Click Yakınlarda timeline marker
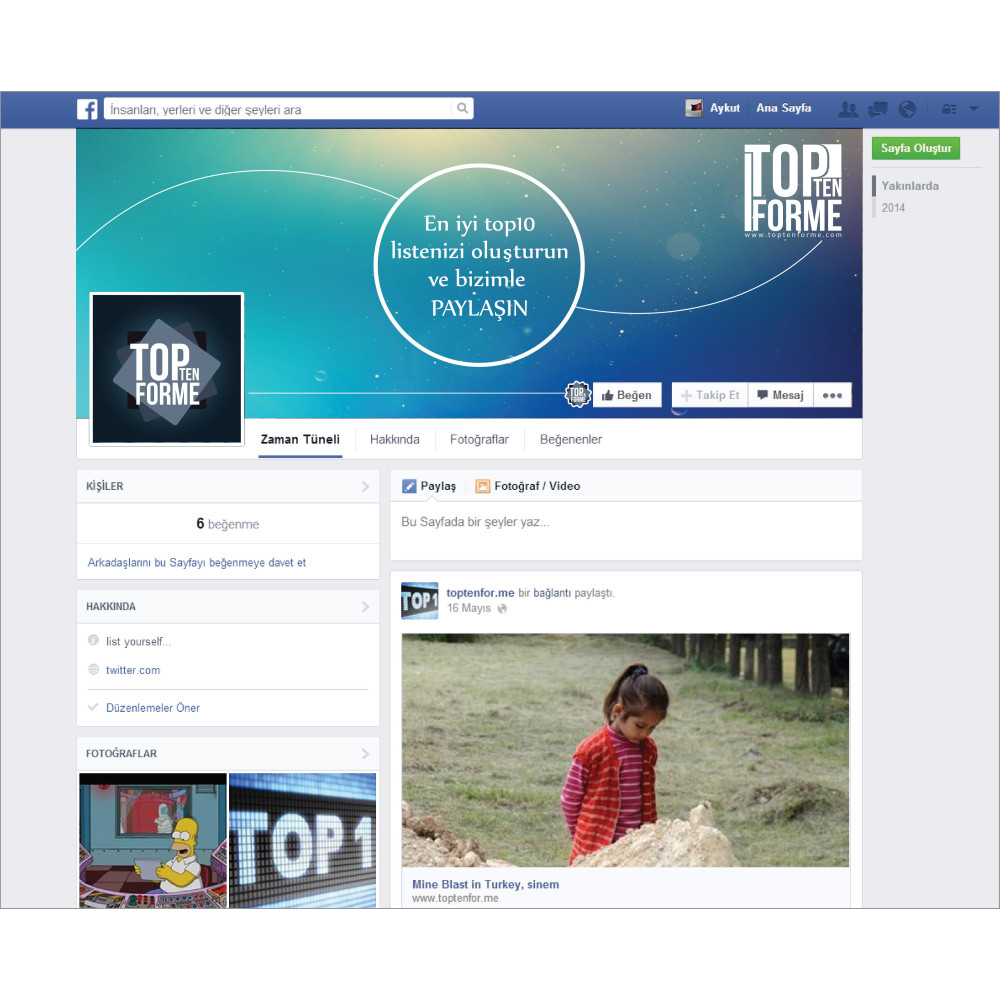 click(x=910, y=186)
